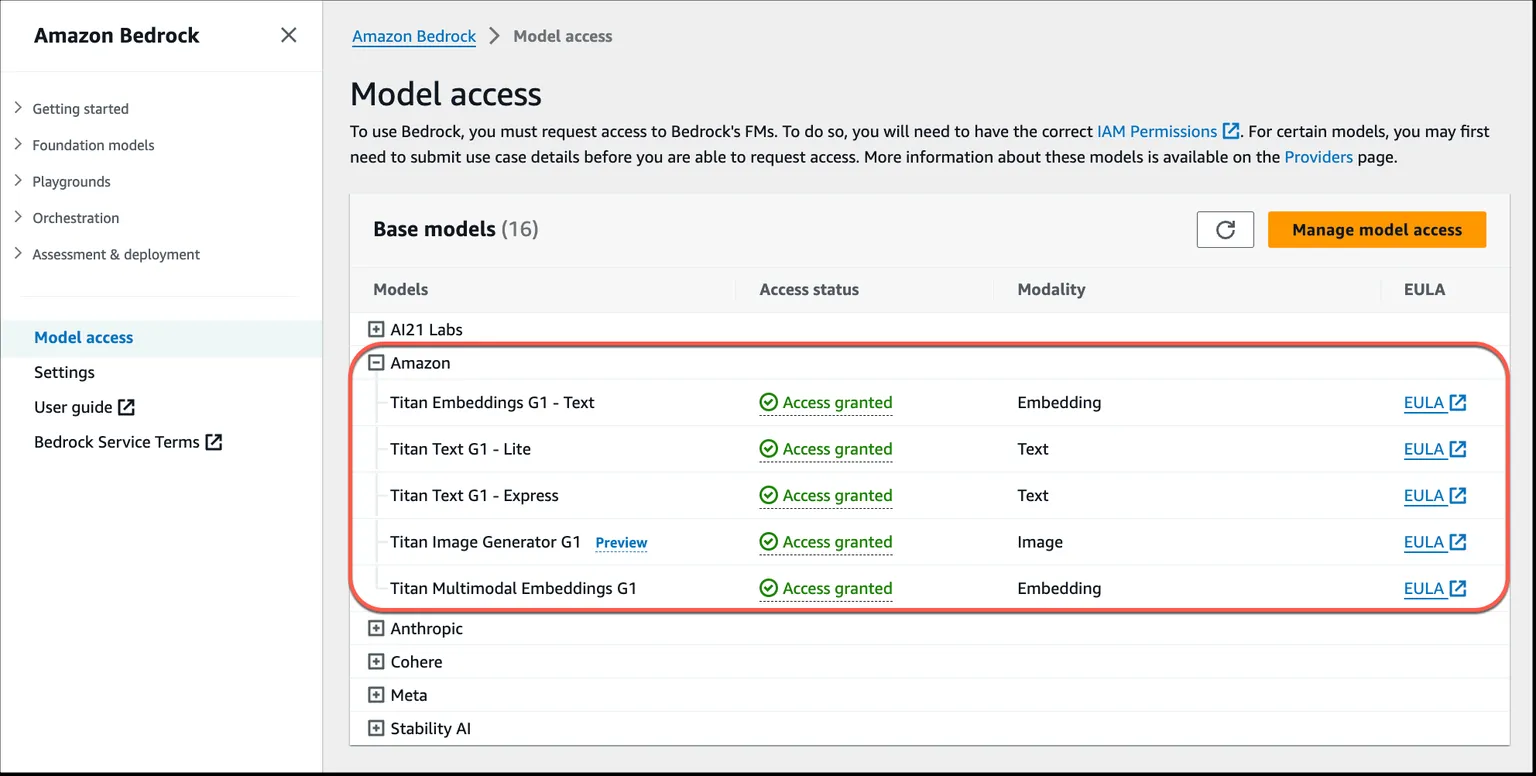
Task: Close the Amazon Bedrock navigation panel
Action: [288, 34]
